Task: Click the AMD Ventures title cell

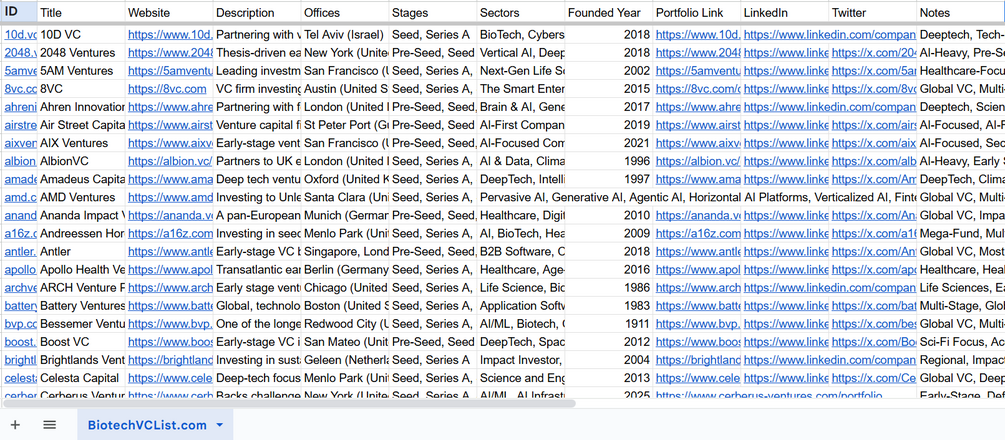Action: pyautogui.click(x=81, y=197)
